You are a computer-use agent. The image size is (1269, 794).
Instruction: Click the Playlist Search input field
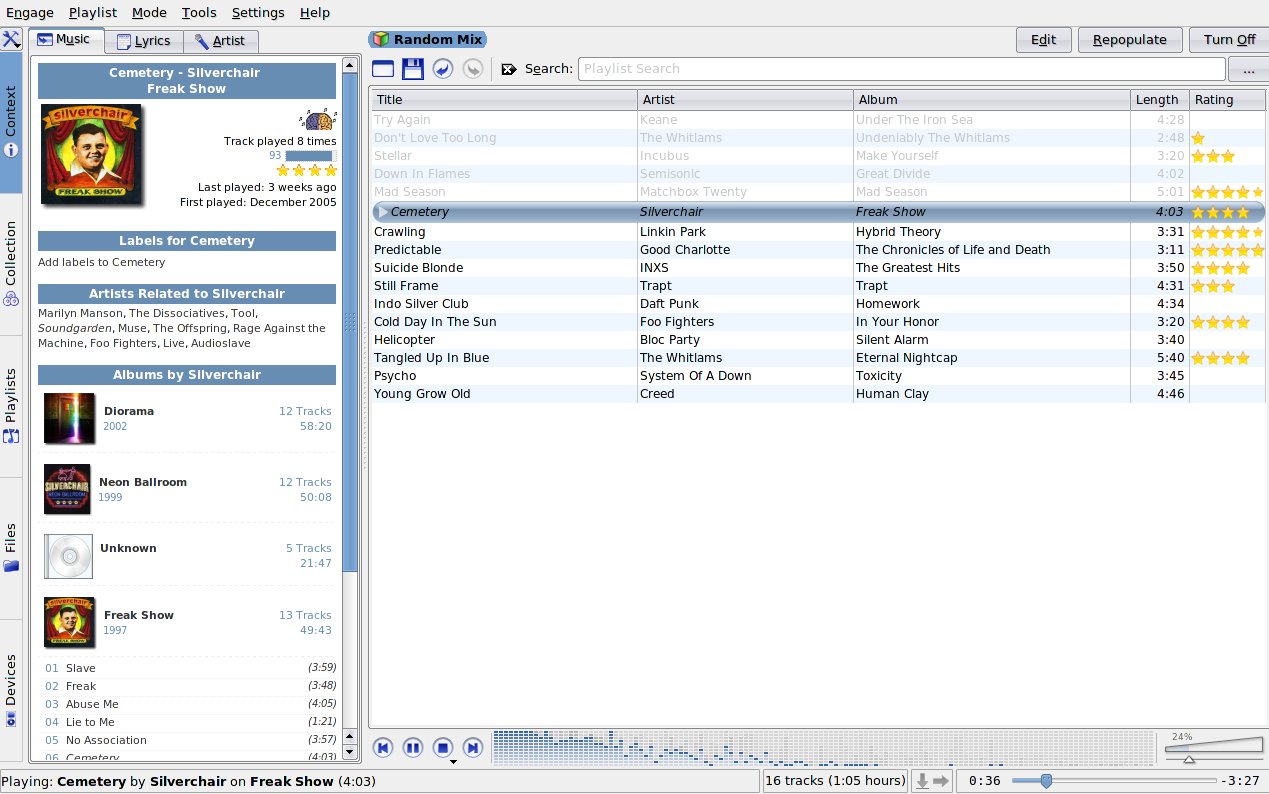click(x=901, y=69)
